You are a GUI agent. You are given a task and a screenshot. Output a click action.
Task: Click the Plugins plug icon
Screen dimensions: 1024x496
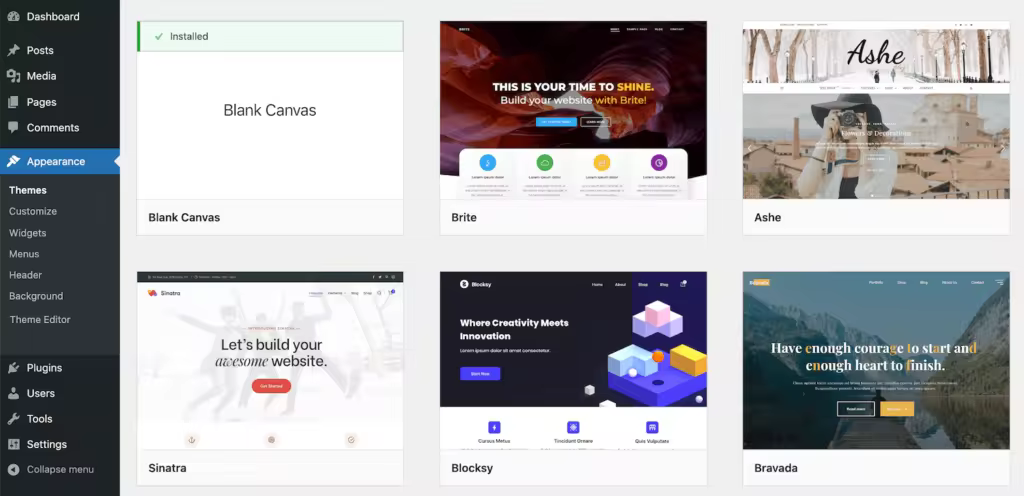point(13,367)
